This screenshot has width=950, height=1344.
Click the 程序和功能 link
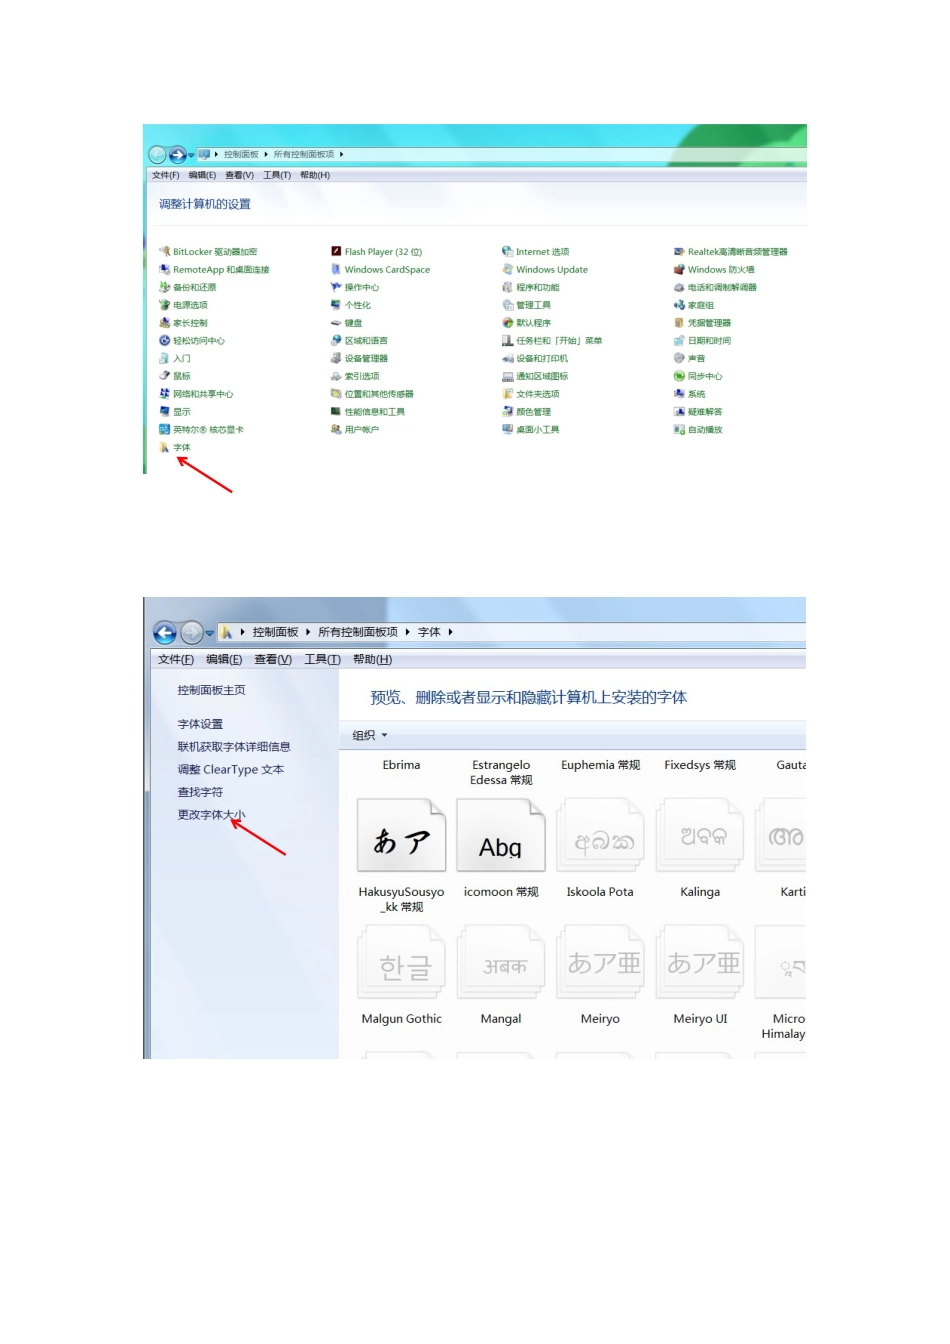click(538, 287)
